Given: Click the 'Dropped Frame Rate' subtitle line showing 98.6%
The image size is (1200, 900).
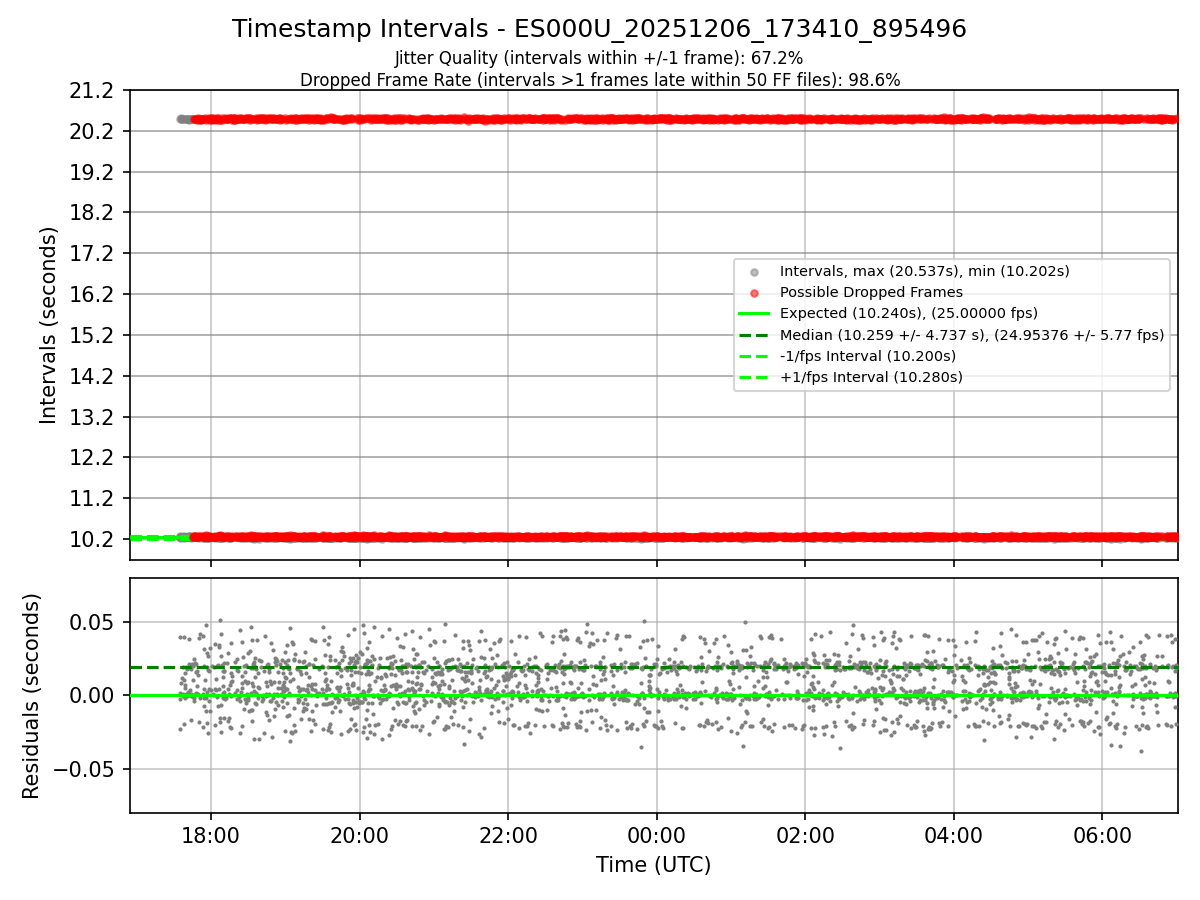Looking at the screenshot, I should click(x=600, y=80).
